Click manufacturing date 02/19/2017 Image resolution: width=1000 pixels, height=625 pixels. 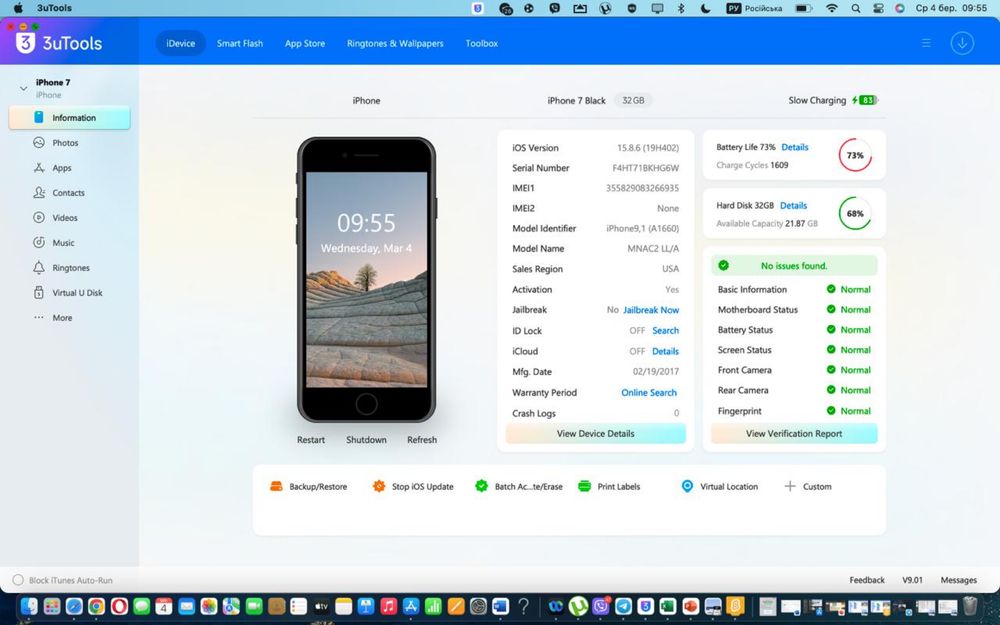tap(656, 372)
